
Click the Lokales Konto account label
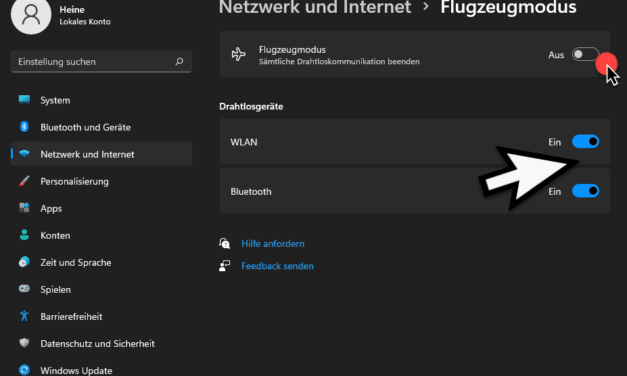click(85, 22)
